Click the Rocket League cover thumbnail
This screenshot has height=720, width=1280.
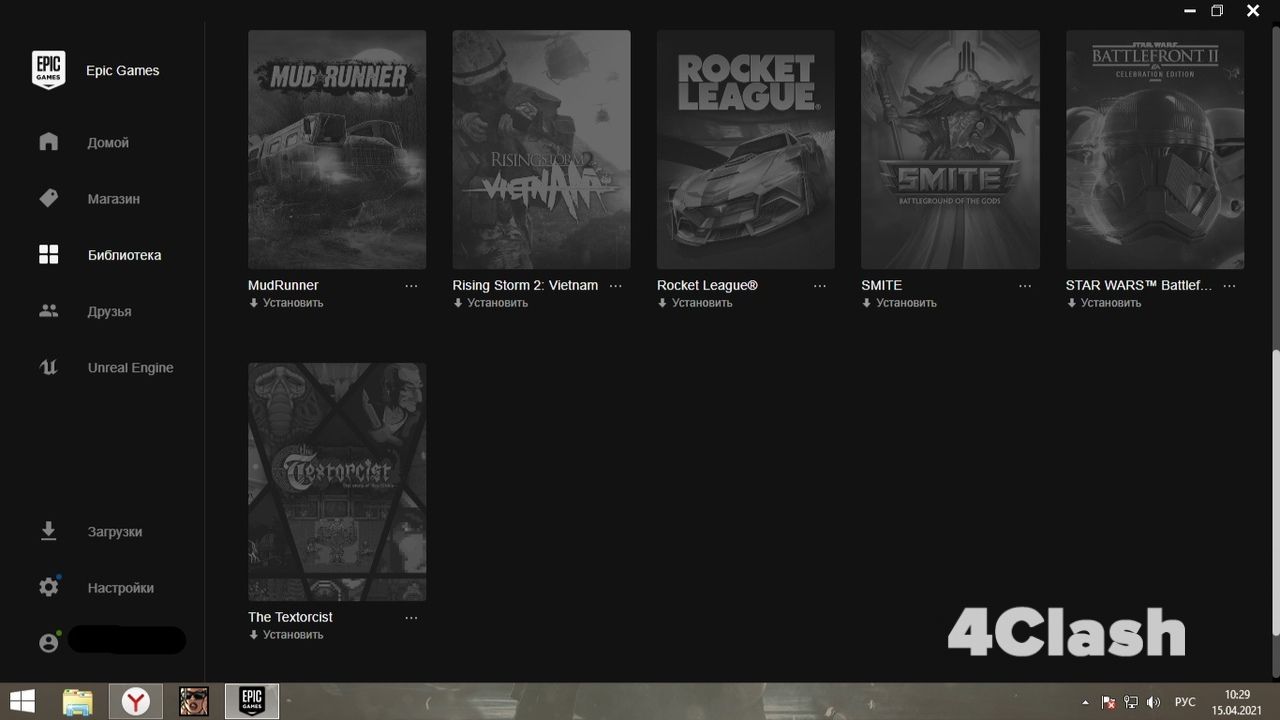[x=746, y=149]
